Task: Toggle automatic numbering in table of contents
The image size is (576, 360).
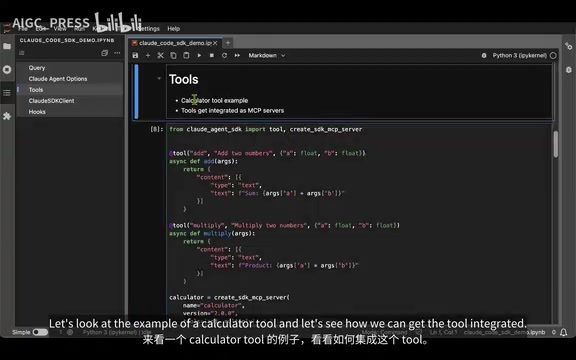Action: click(22, 53)
